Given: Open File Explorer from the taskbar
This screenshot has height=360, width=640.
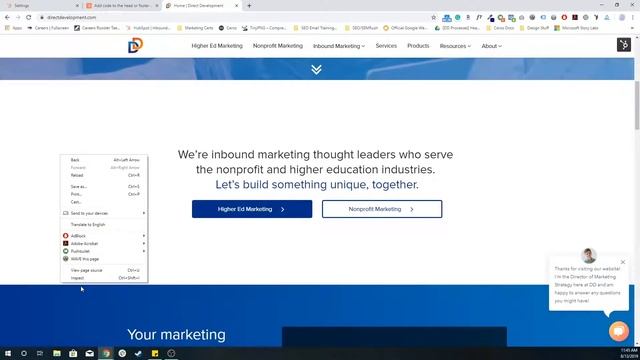Looking at the screenshot, I should [x=57, y=353].
